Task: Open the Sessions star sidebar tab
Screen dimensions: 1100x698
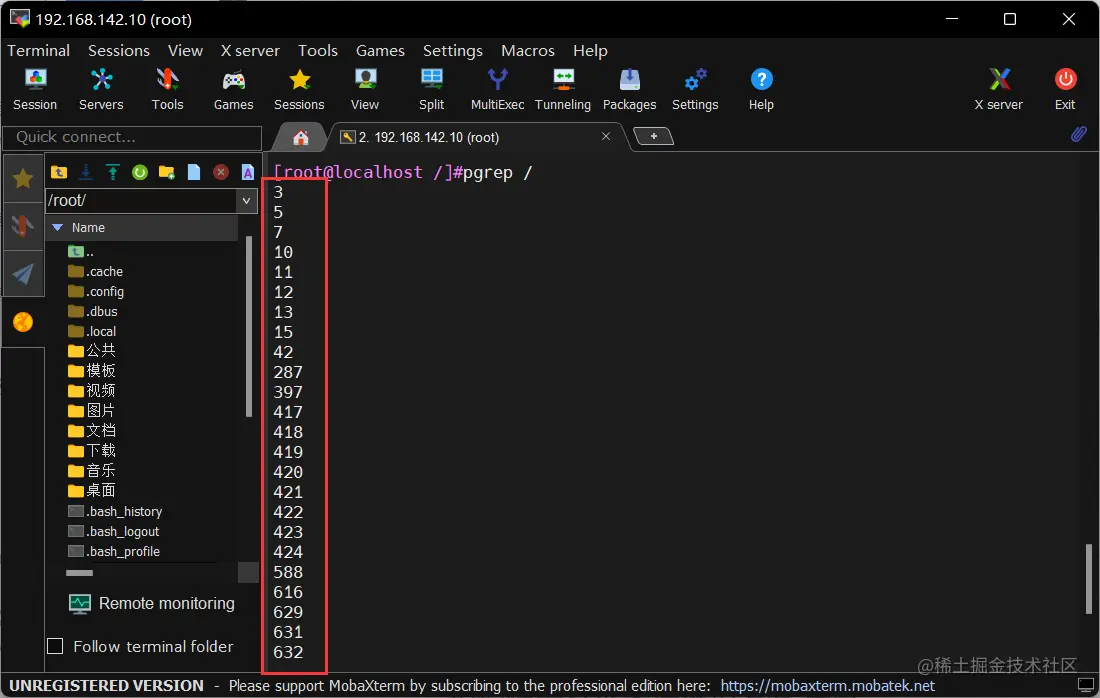Action: click(x=22, y=179)
